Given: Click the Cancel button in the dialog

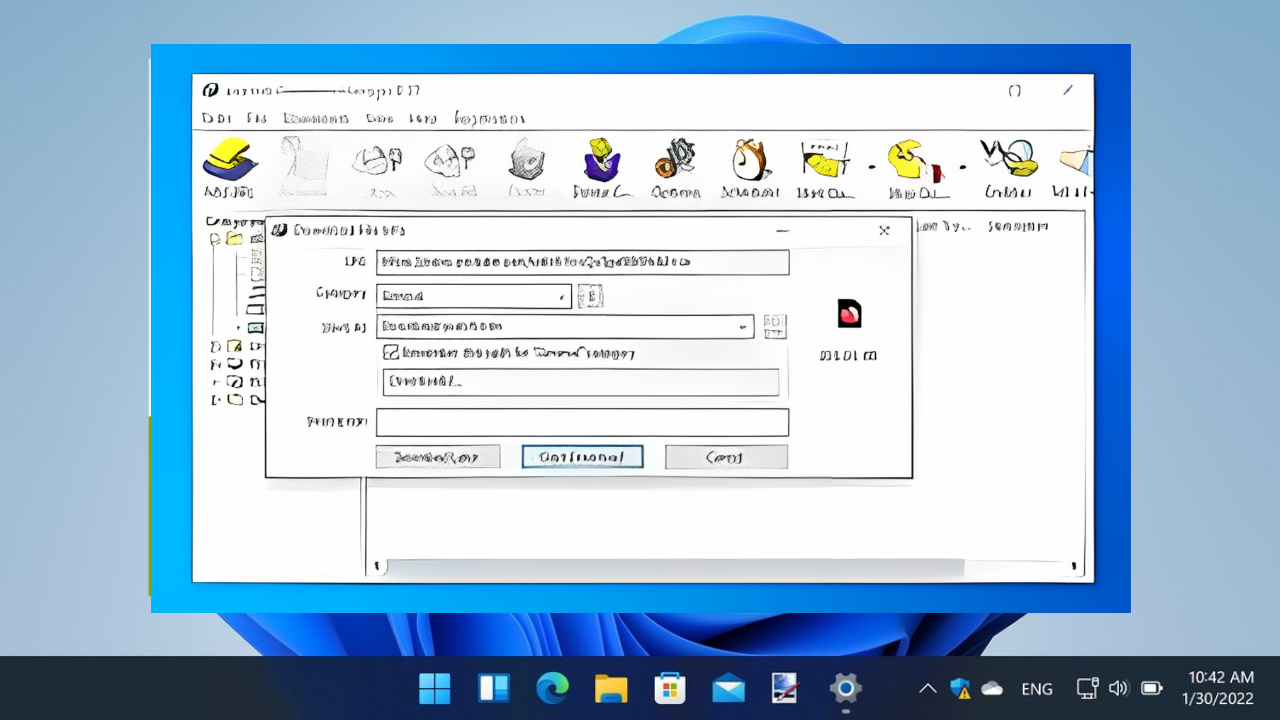Looking at the screenshot, I should click(x=726, y=457).
